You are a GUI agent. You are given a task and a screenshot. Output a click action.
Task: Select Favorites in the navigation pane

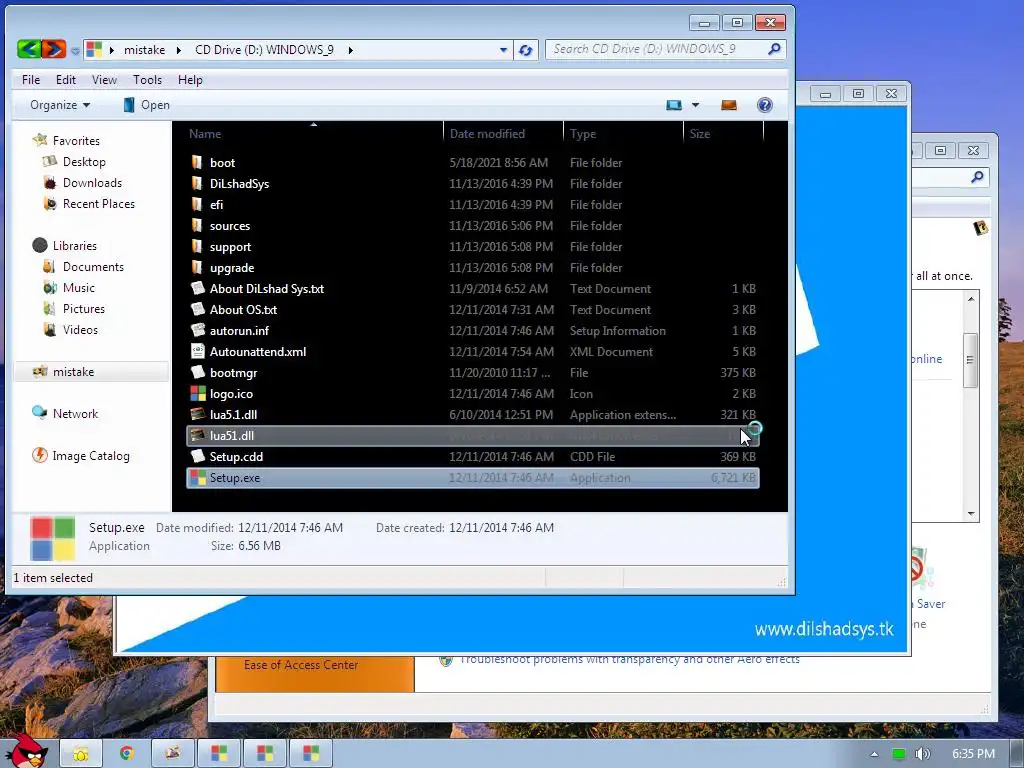[76, 140]
